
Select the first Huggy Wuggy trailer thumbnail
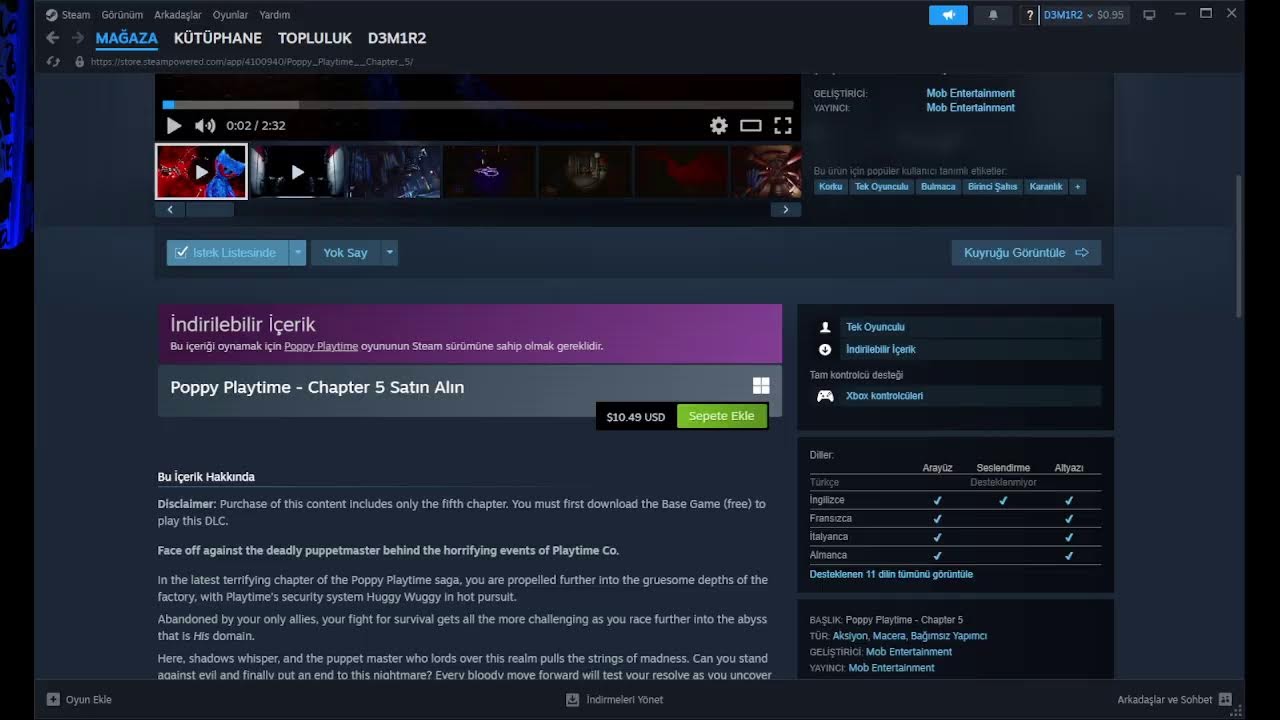click(x=201, y=172)
